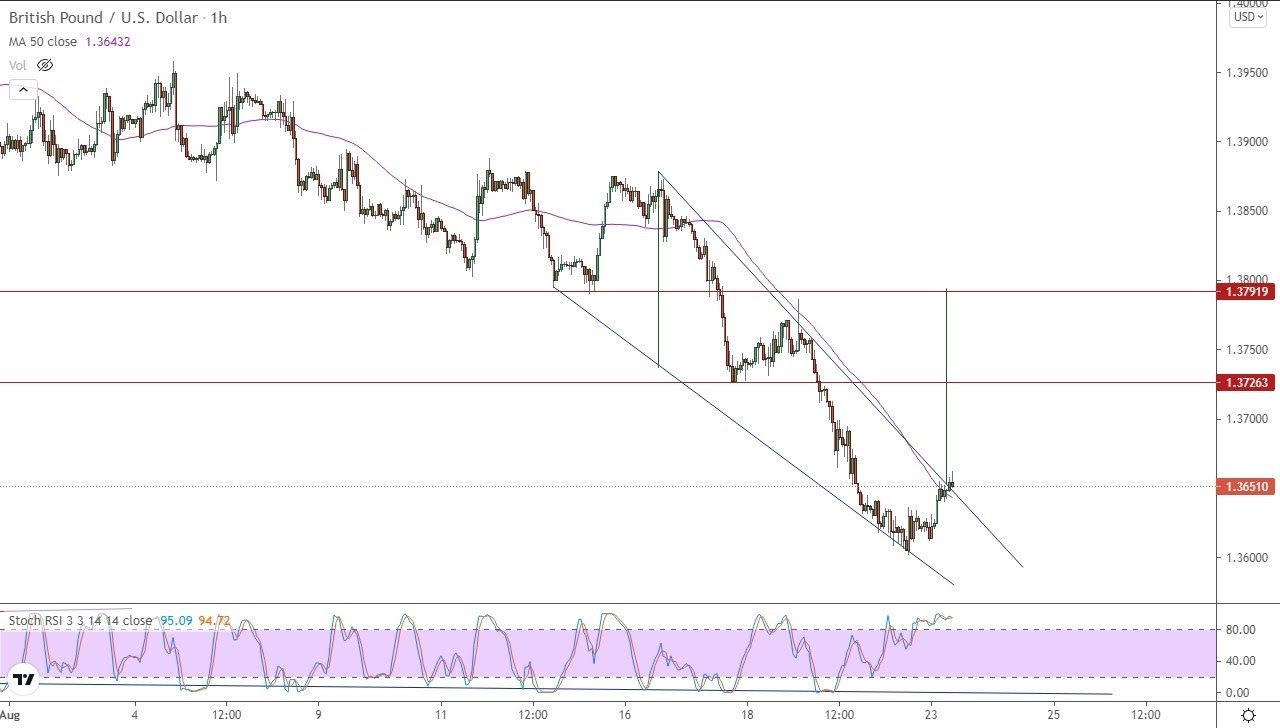The height and width of the screenshot is (728, 1280).
Task: Click the Aug date label on time axis
Action: pos(10,716)
